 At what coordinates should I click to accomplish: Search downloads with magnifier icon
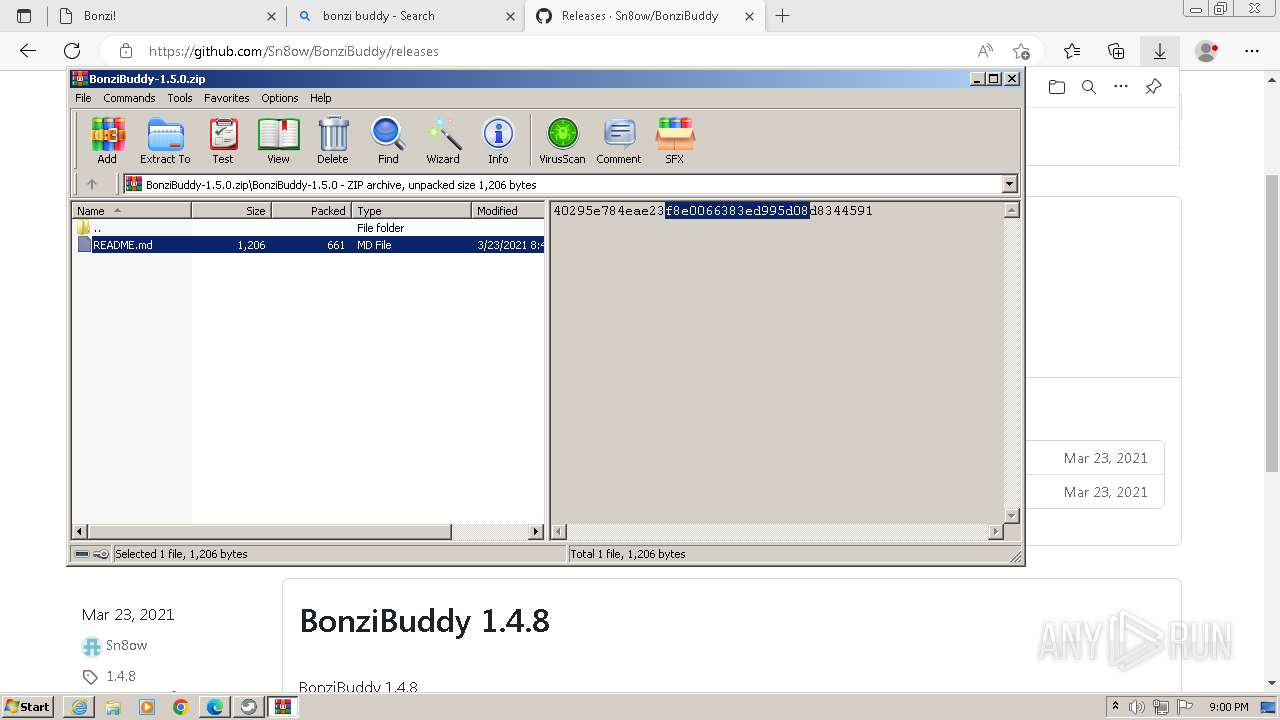coord(1089,87)
